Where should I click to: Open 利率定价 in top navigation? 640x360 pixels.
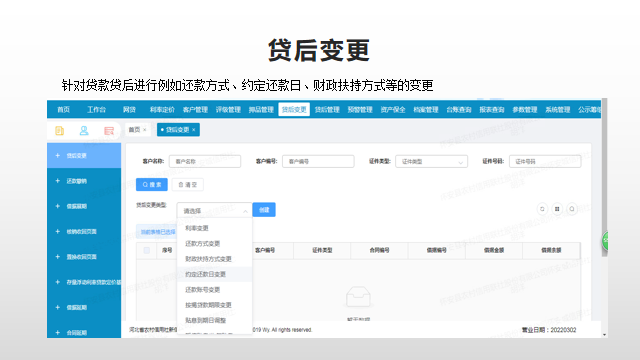click(x=162, y=109)
